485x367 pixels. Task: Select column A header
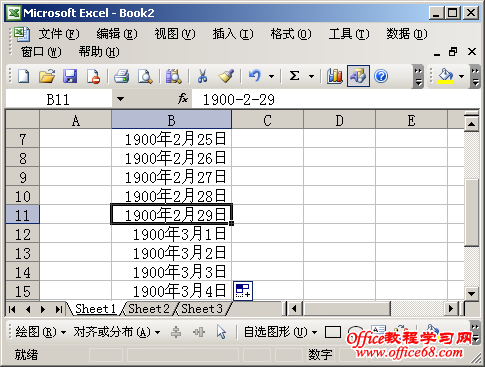(x=75, y=120)
